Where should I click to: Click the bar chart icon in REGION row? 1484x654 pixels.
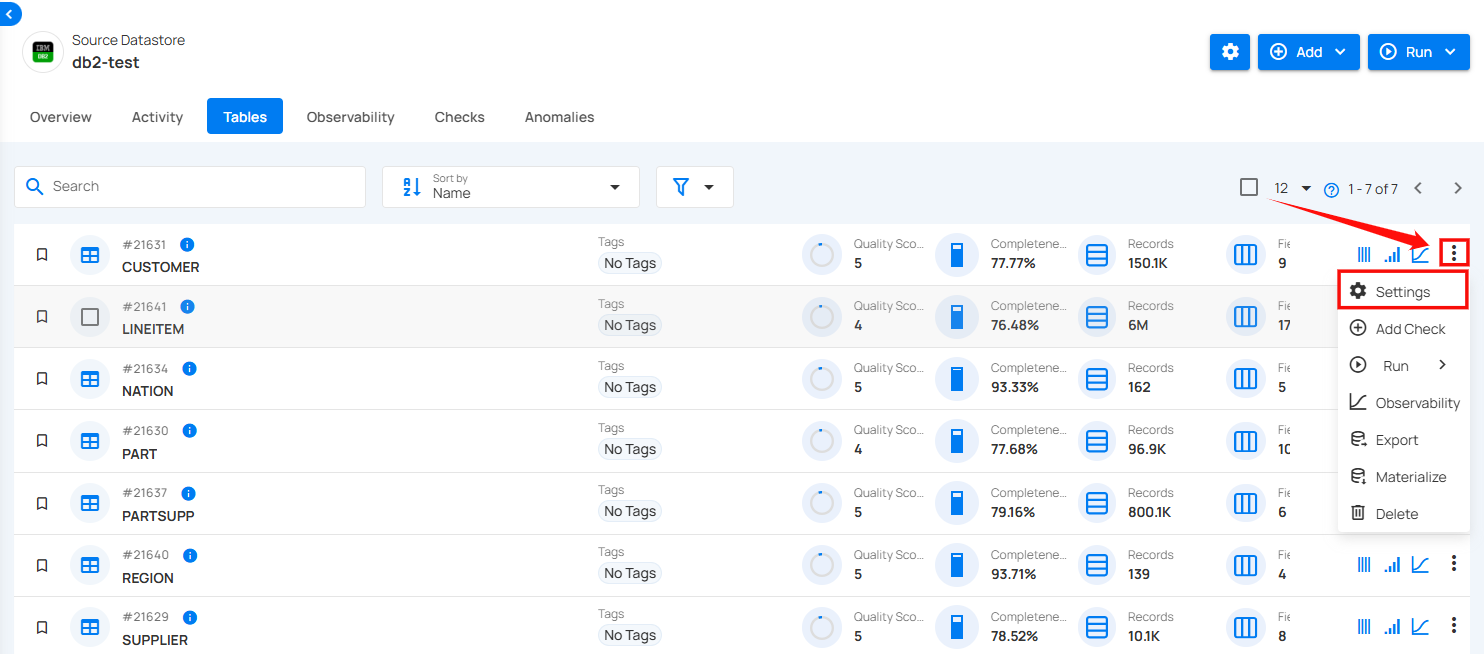1391,565
